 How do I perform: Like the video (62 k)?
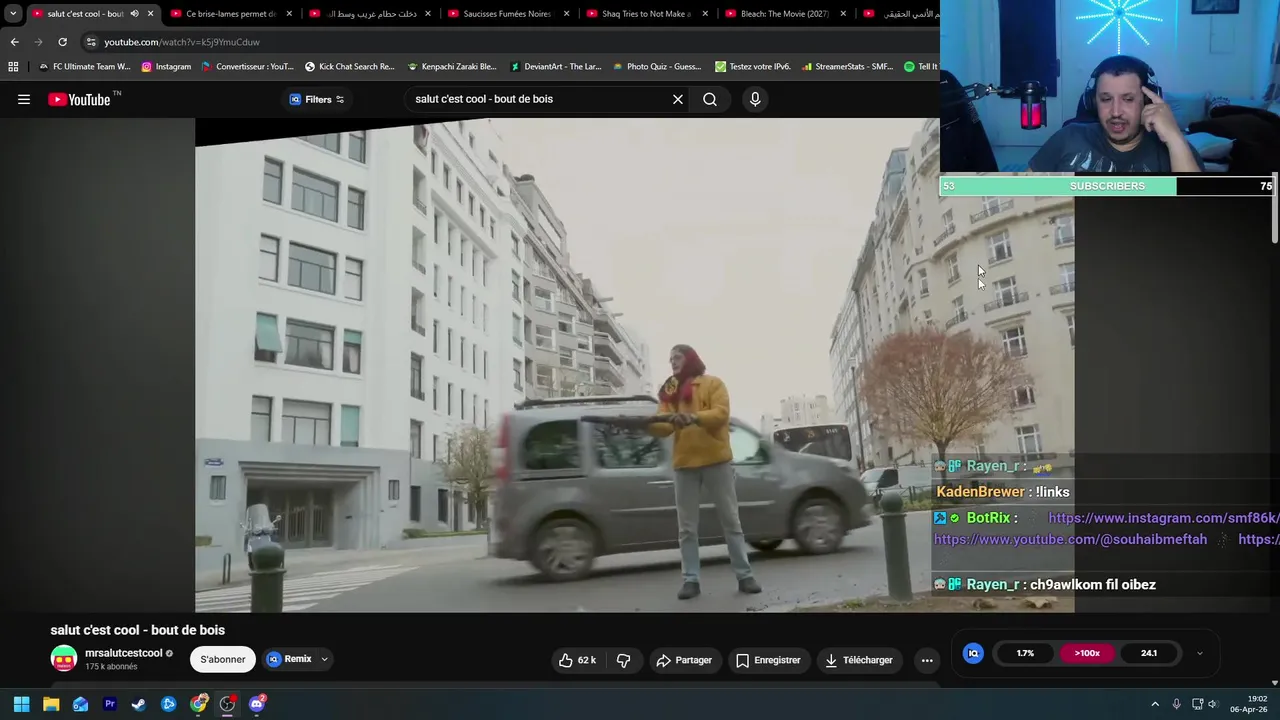[x=578, y=660]
